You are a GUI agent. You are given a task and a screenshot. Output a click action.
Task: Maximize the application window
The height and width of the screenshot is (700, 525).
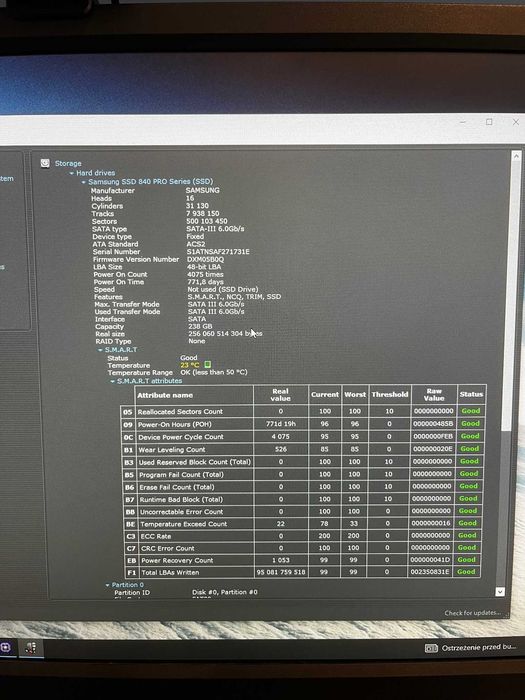489,122
